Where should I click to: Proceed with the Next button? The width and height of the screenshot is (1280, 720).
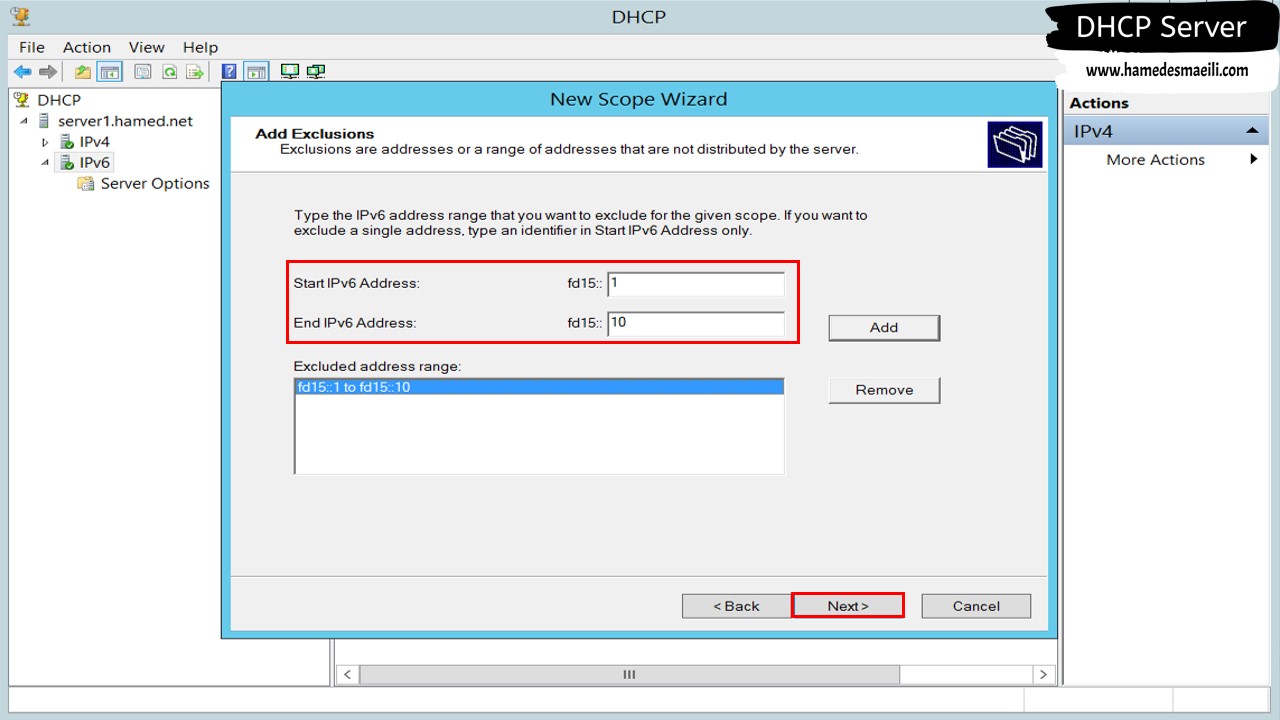click(848, 606)
